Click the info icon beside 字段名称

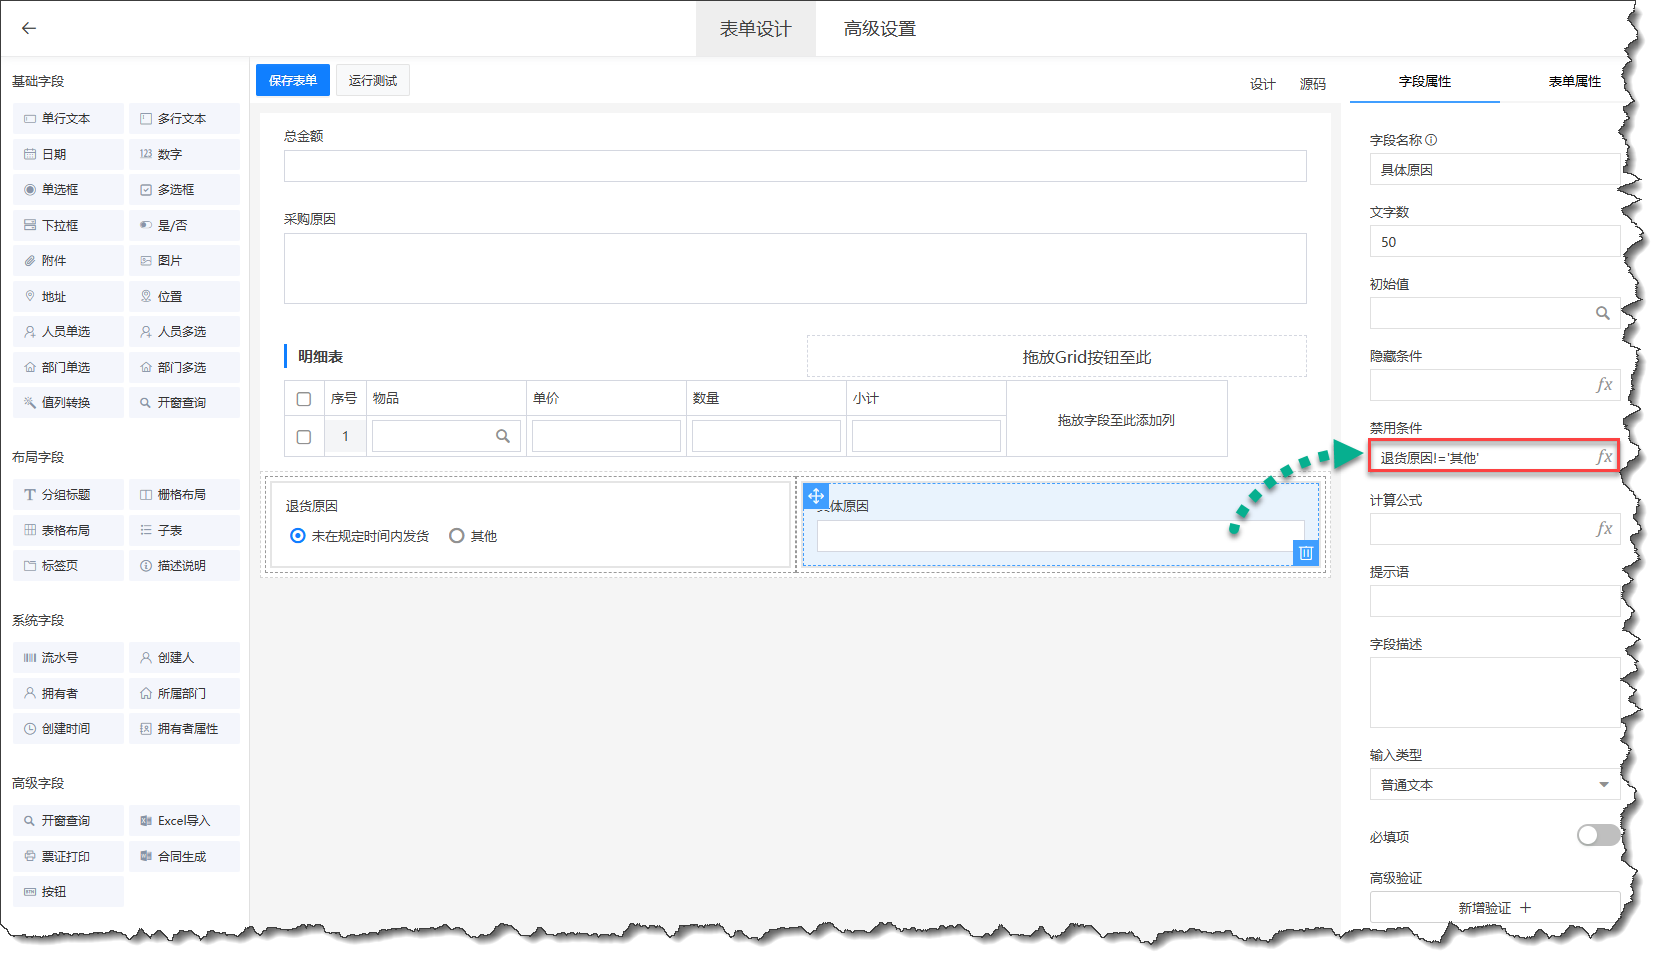point(1431,140)
